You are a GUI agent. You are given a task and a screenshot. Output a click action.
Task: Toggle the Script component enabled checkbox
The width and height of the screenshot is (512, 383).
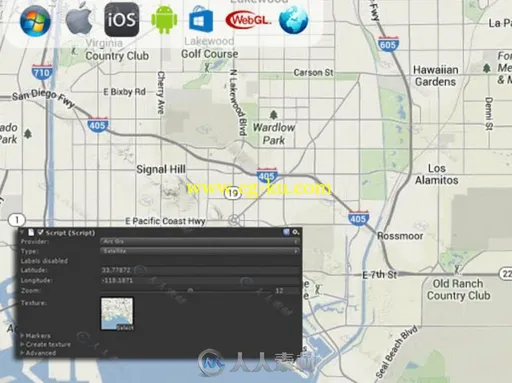(x=41, y=232)
